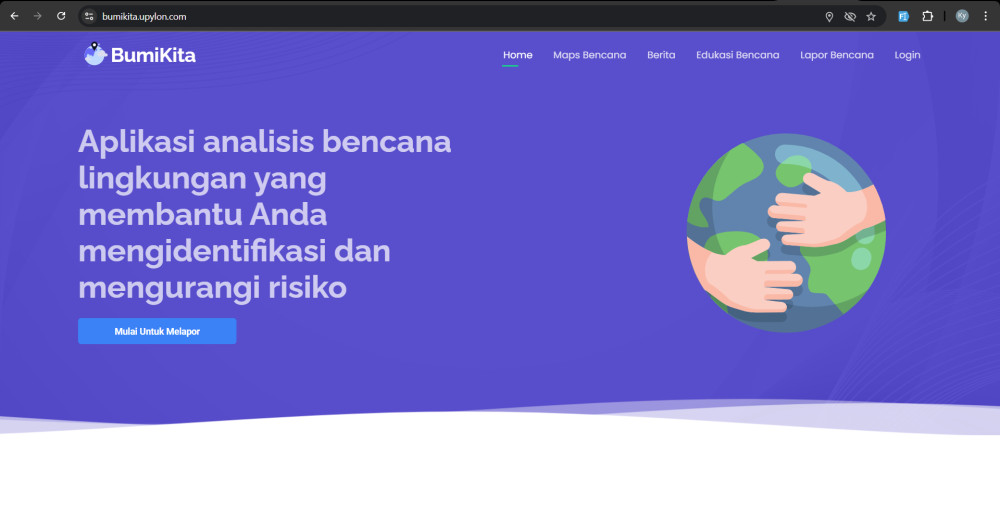The width and height of the screenshot is (1000, 506).
Task: Reload the page with the refresh icon
Action: click(x=61, y=16)
